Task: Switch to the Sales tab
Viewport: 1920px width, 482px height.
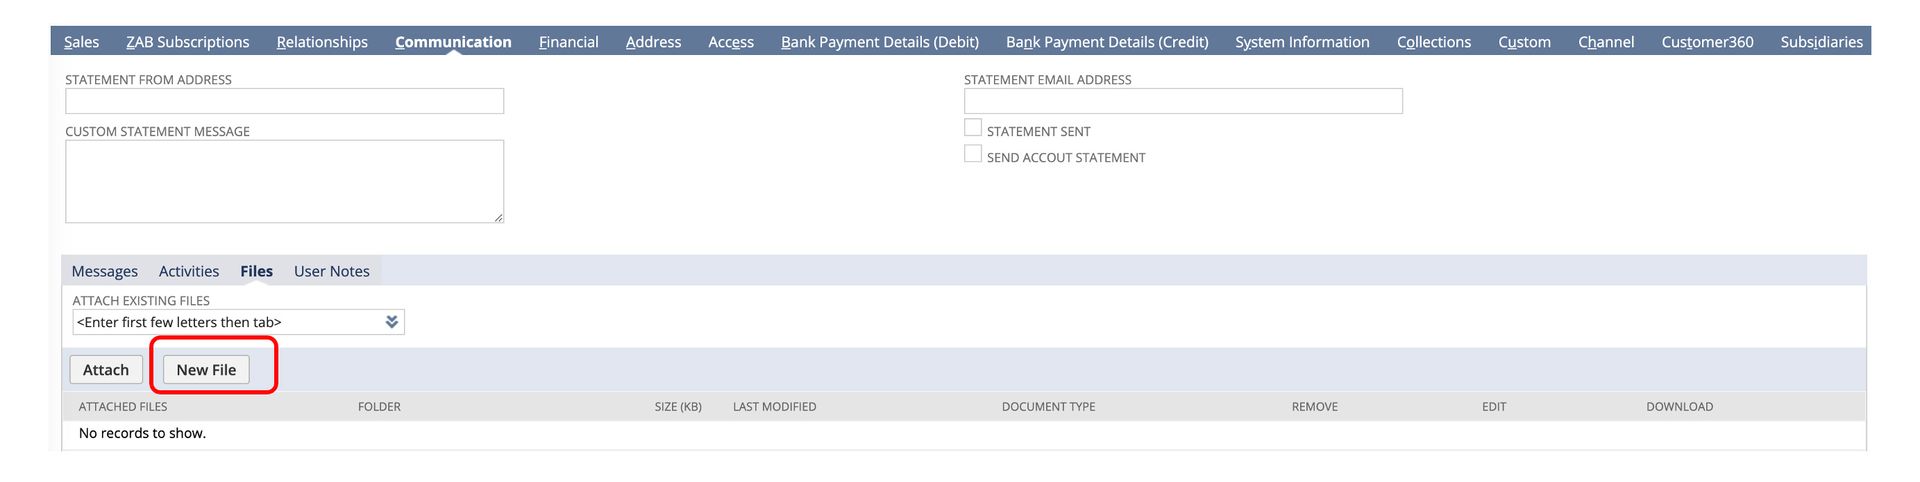Action: (81, 42)
